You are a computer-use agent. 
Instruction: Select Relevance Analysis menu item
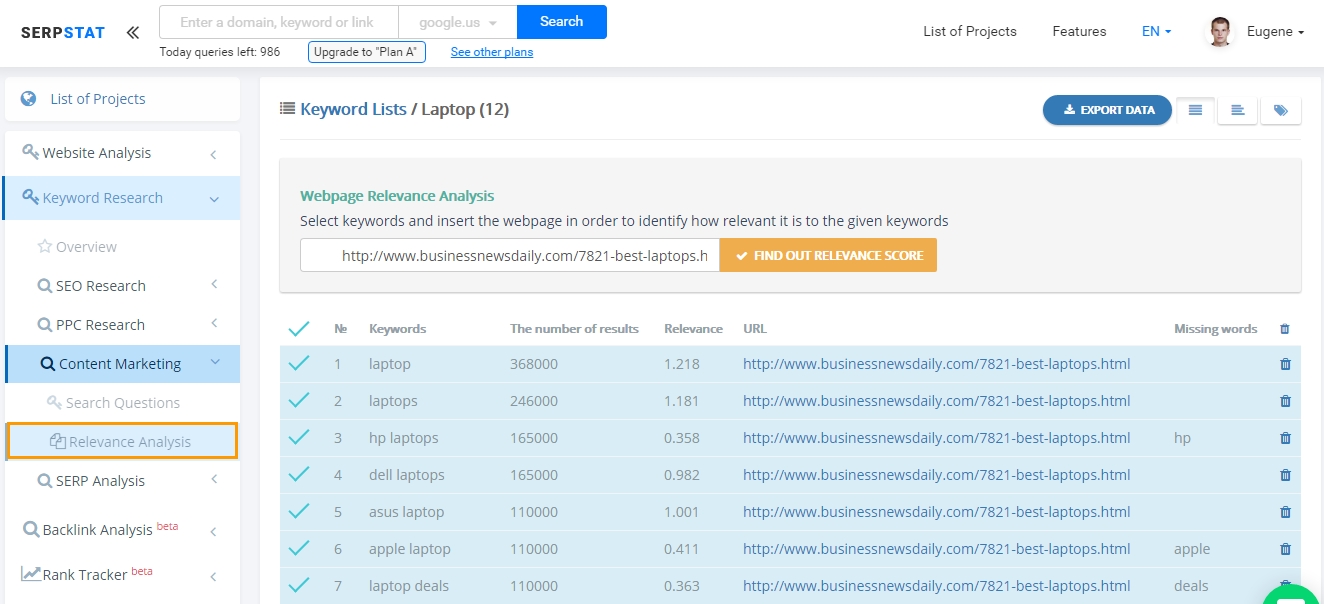[122, 441]
